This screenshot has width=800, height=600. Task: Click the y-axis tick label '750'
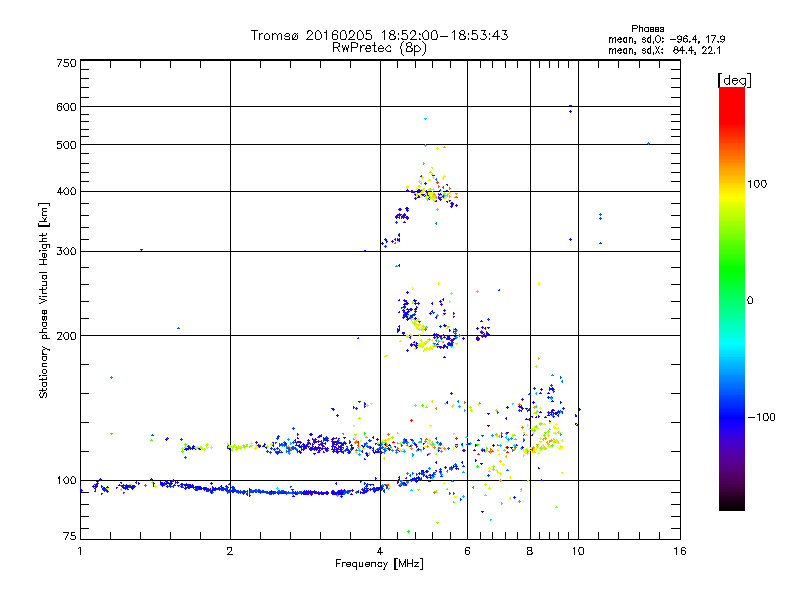[x=67, y=63]
